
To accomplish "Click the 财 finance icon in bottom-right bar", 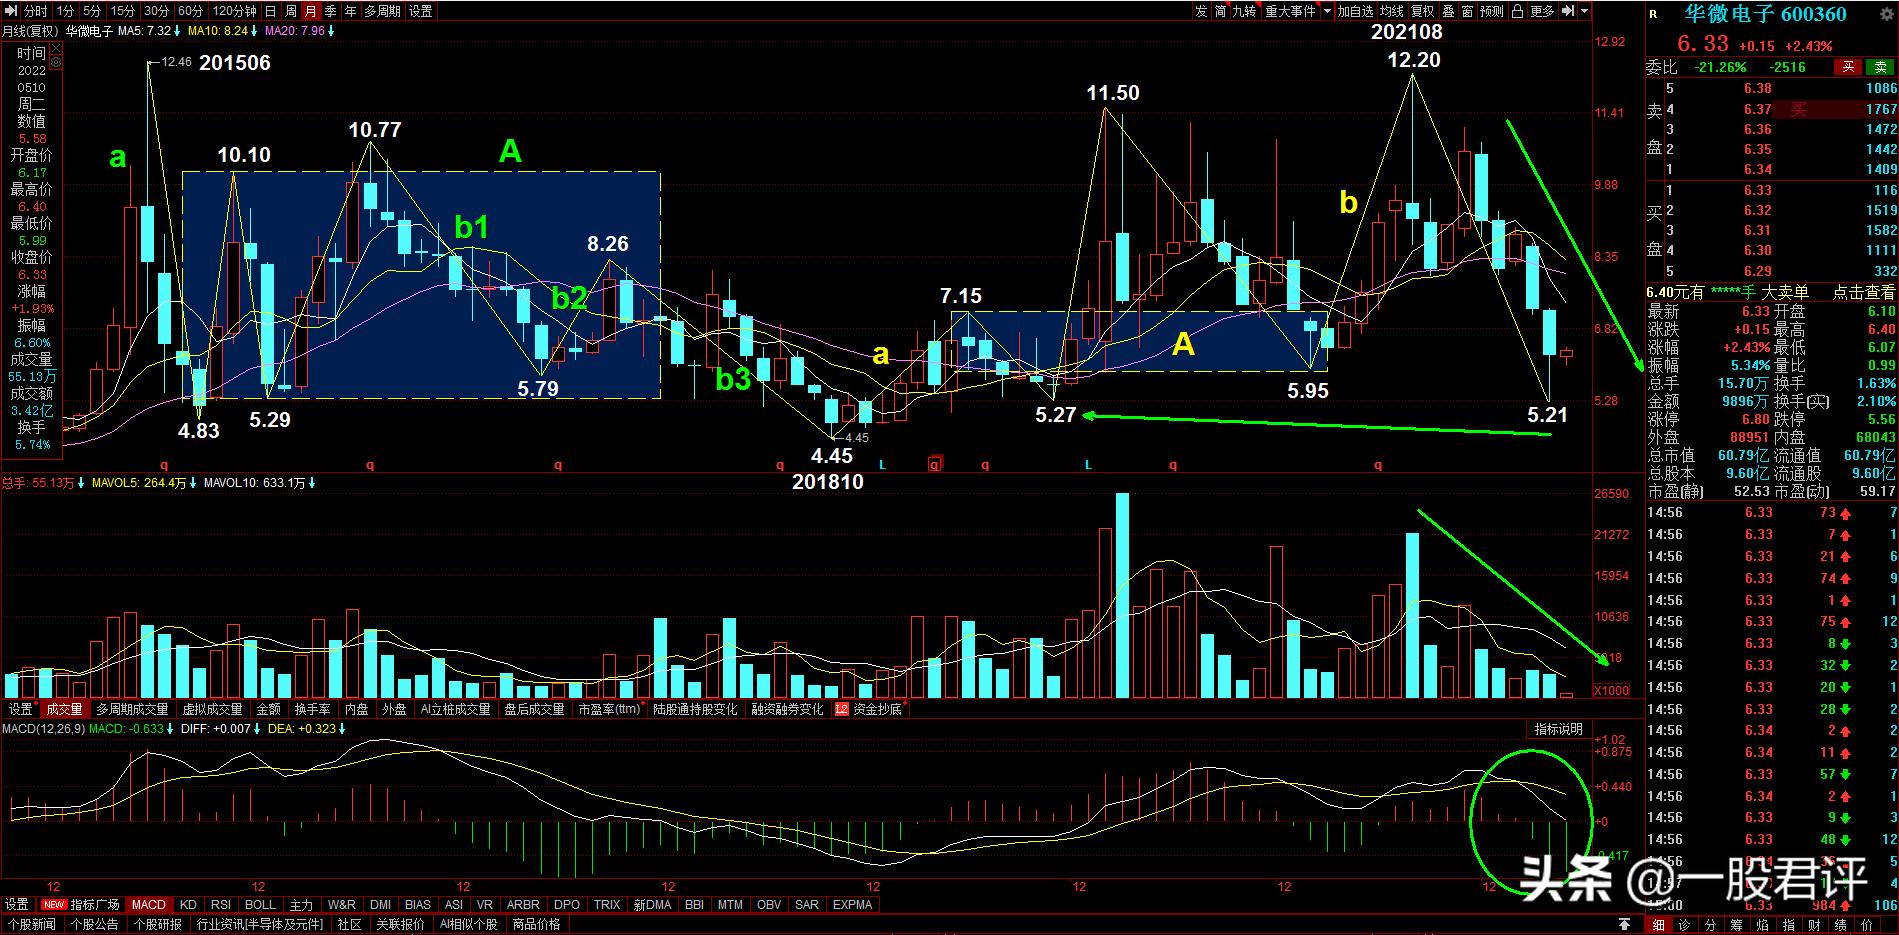I will 1814,925.
